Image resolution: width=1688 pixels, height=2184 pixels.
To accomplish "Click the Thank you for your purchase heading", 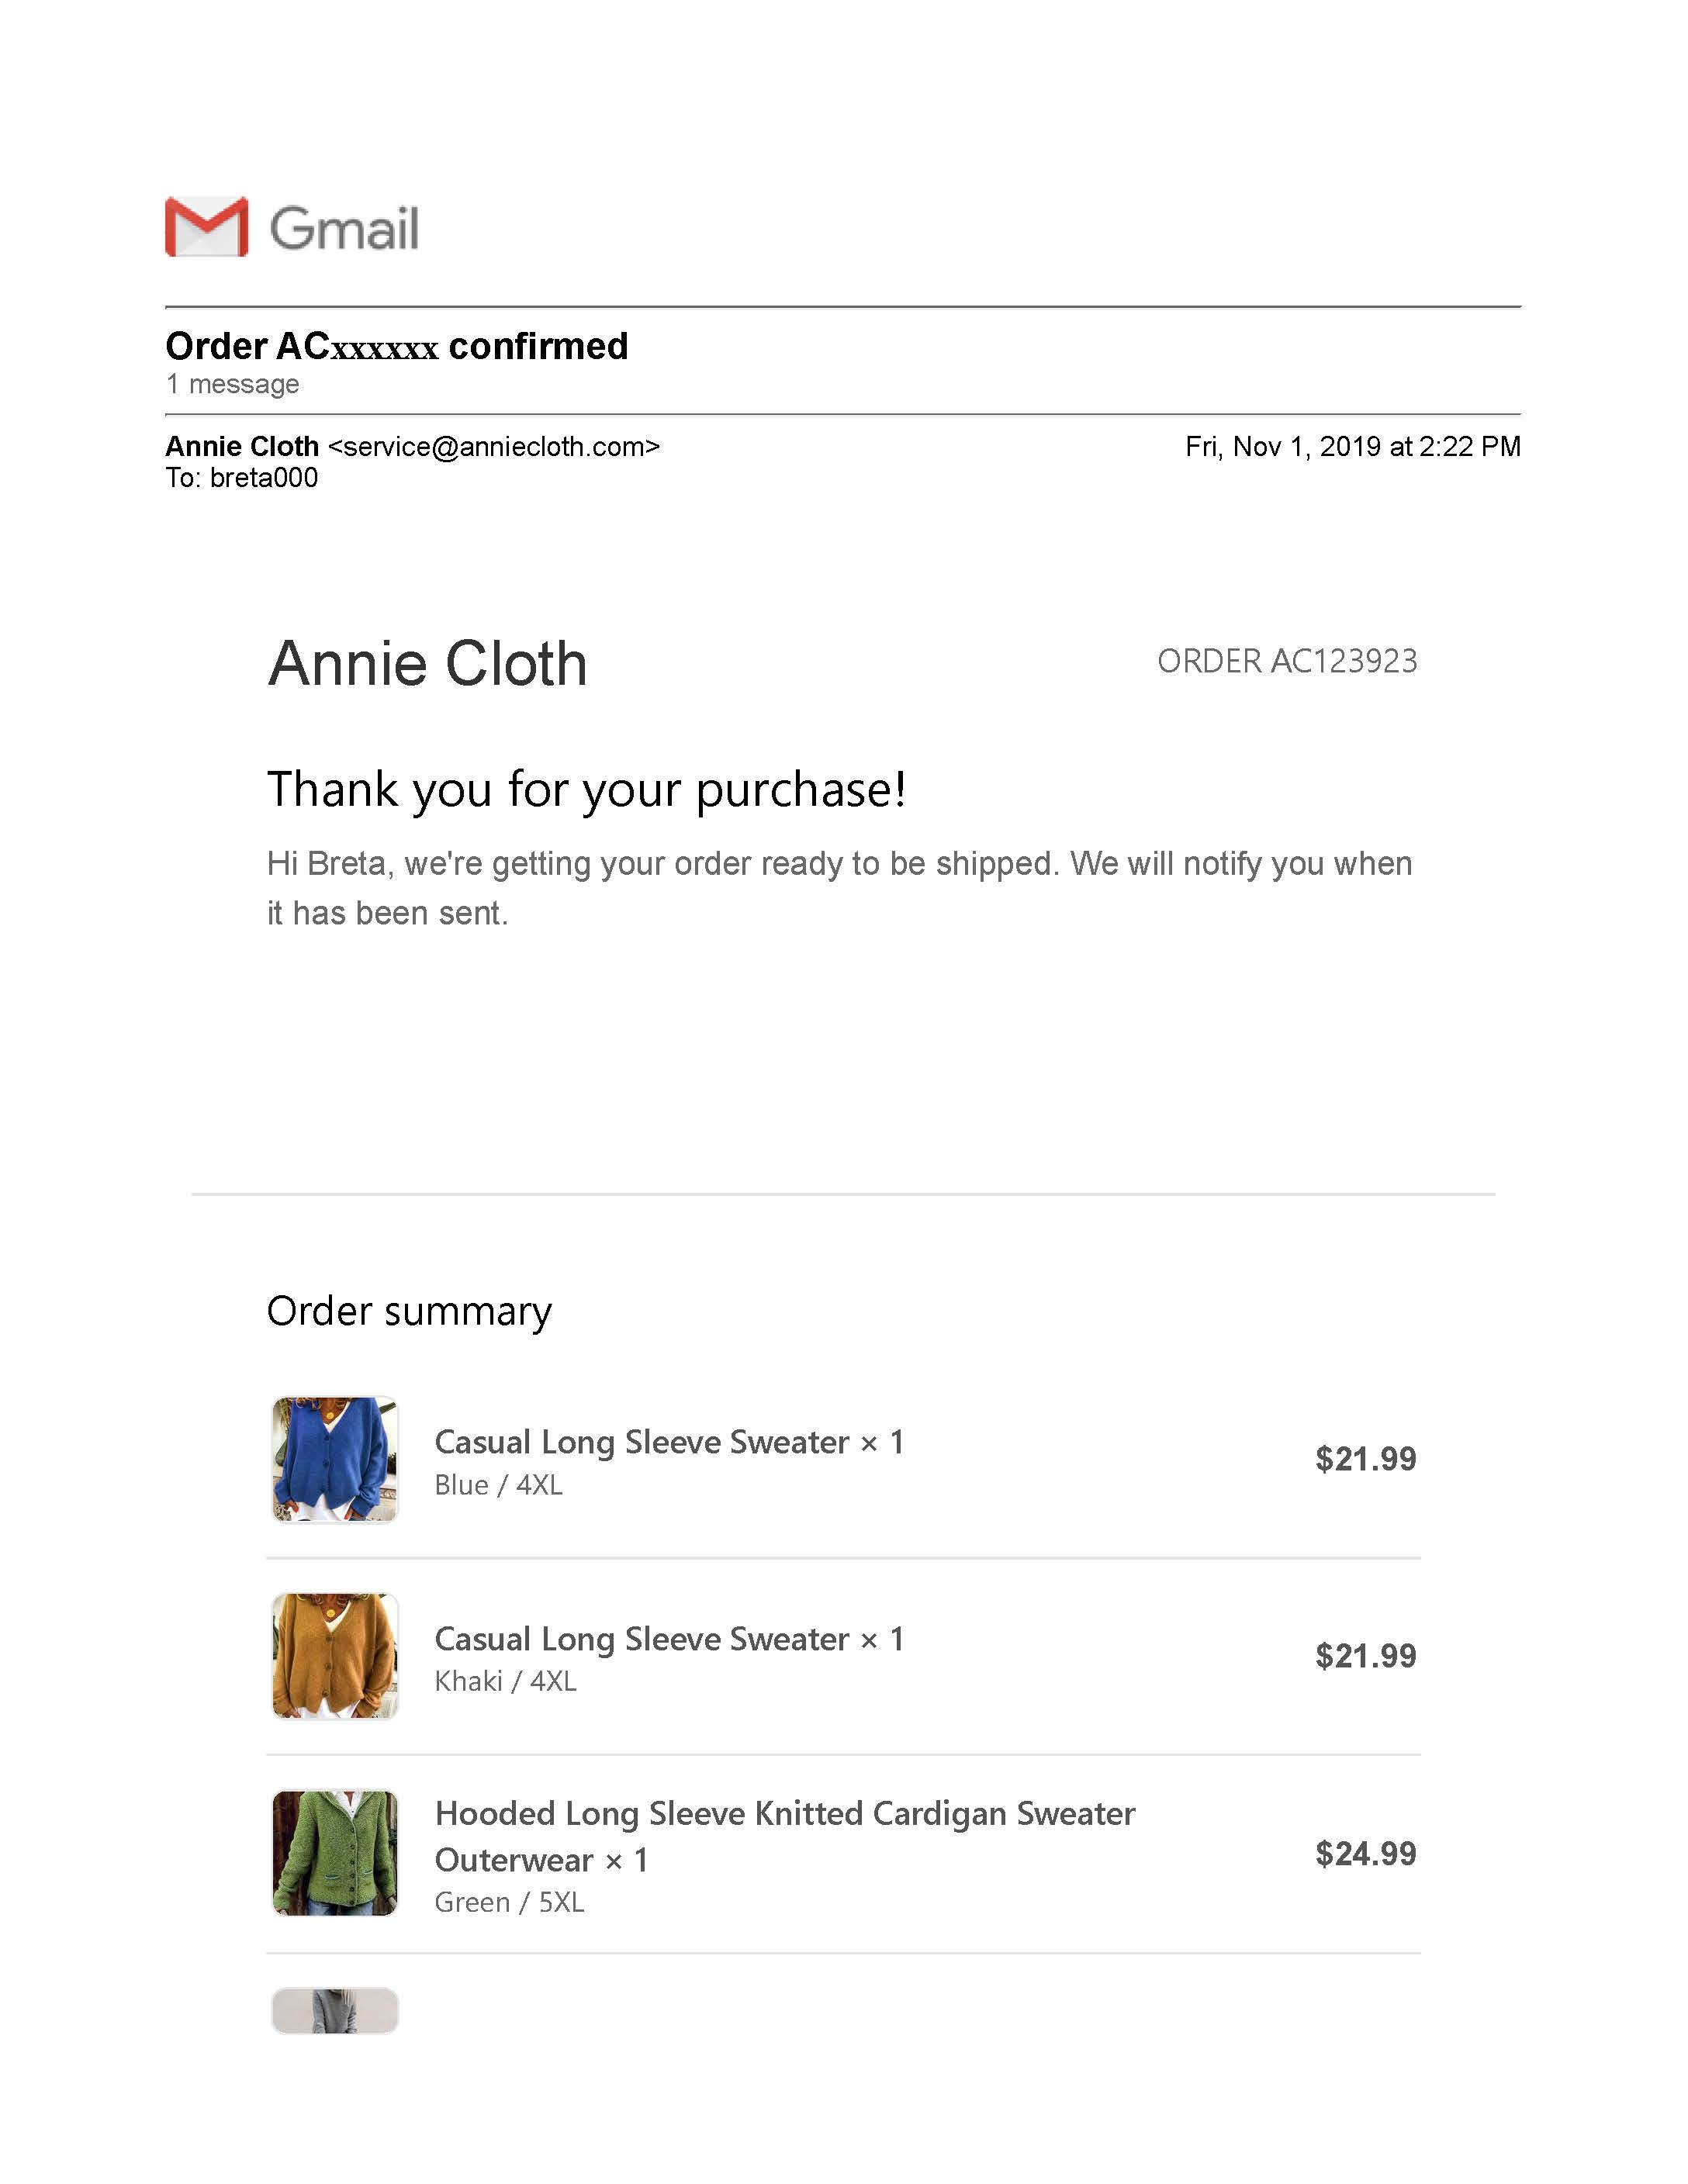I will click(x=587, y=790).
